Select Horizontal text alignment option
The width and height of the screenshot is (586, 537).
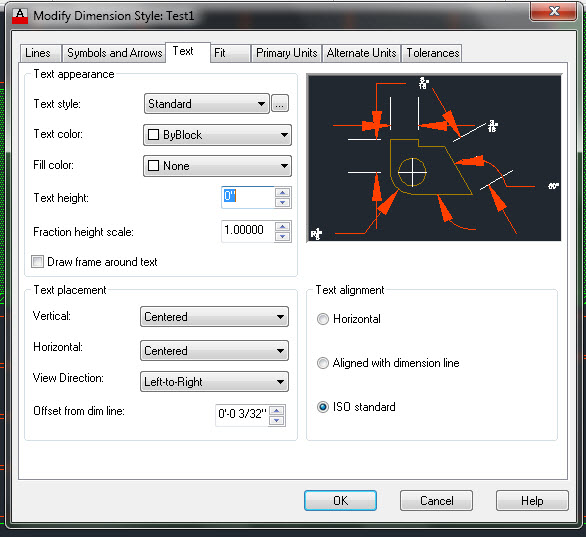323,319
